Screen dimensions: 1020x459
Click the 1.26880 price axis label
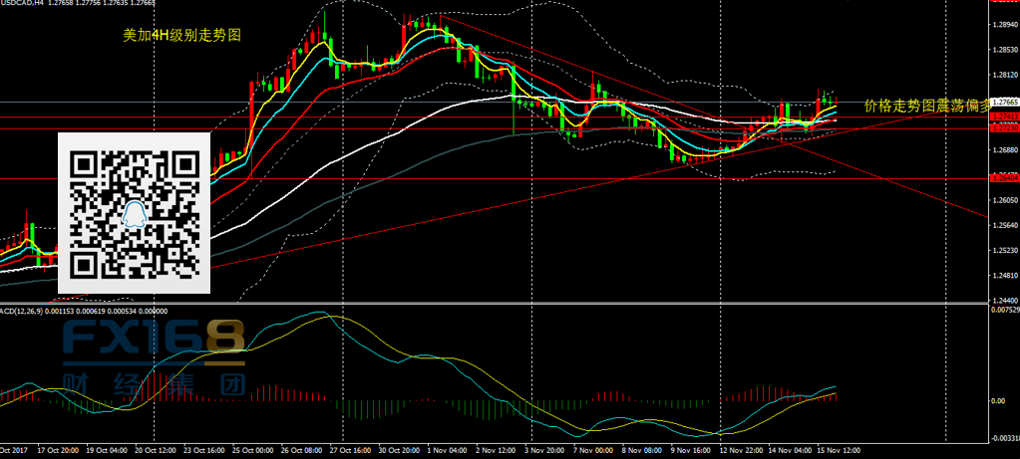(x=1003, y=151)
